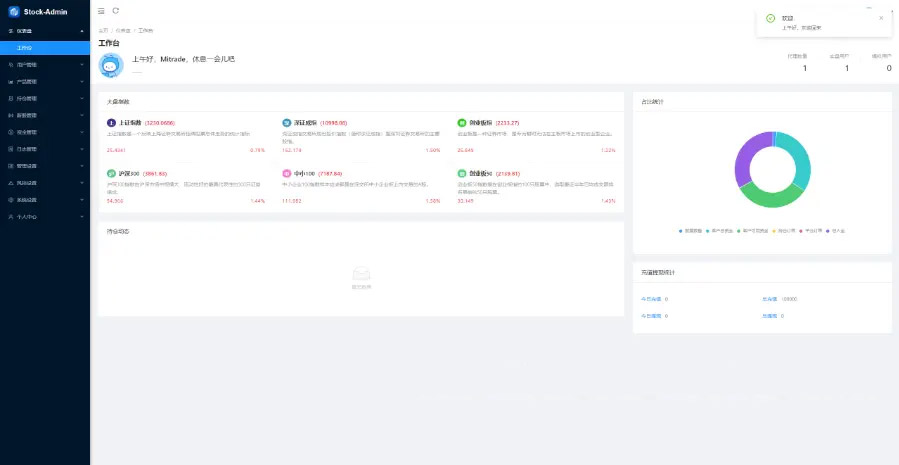Expand 管理设置 using its chevron

(x=82, y=166)
